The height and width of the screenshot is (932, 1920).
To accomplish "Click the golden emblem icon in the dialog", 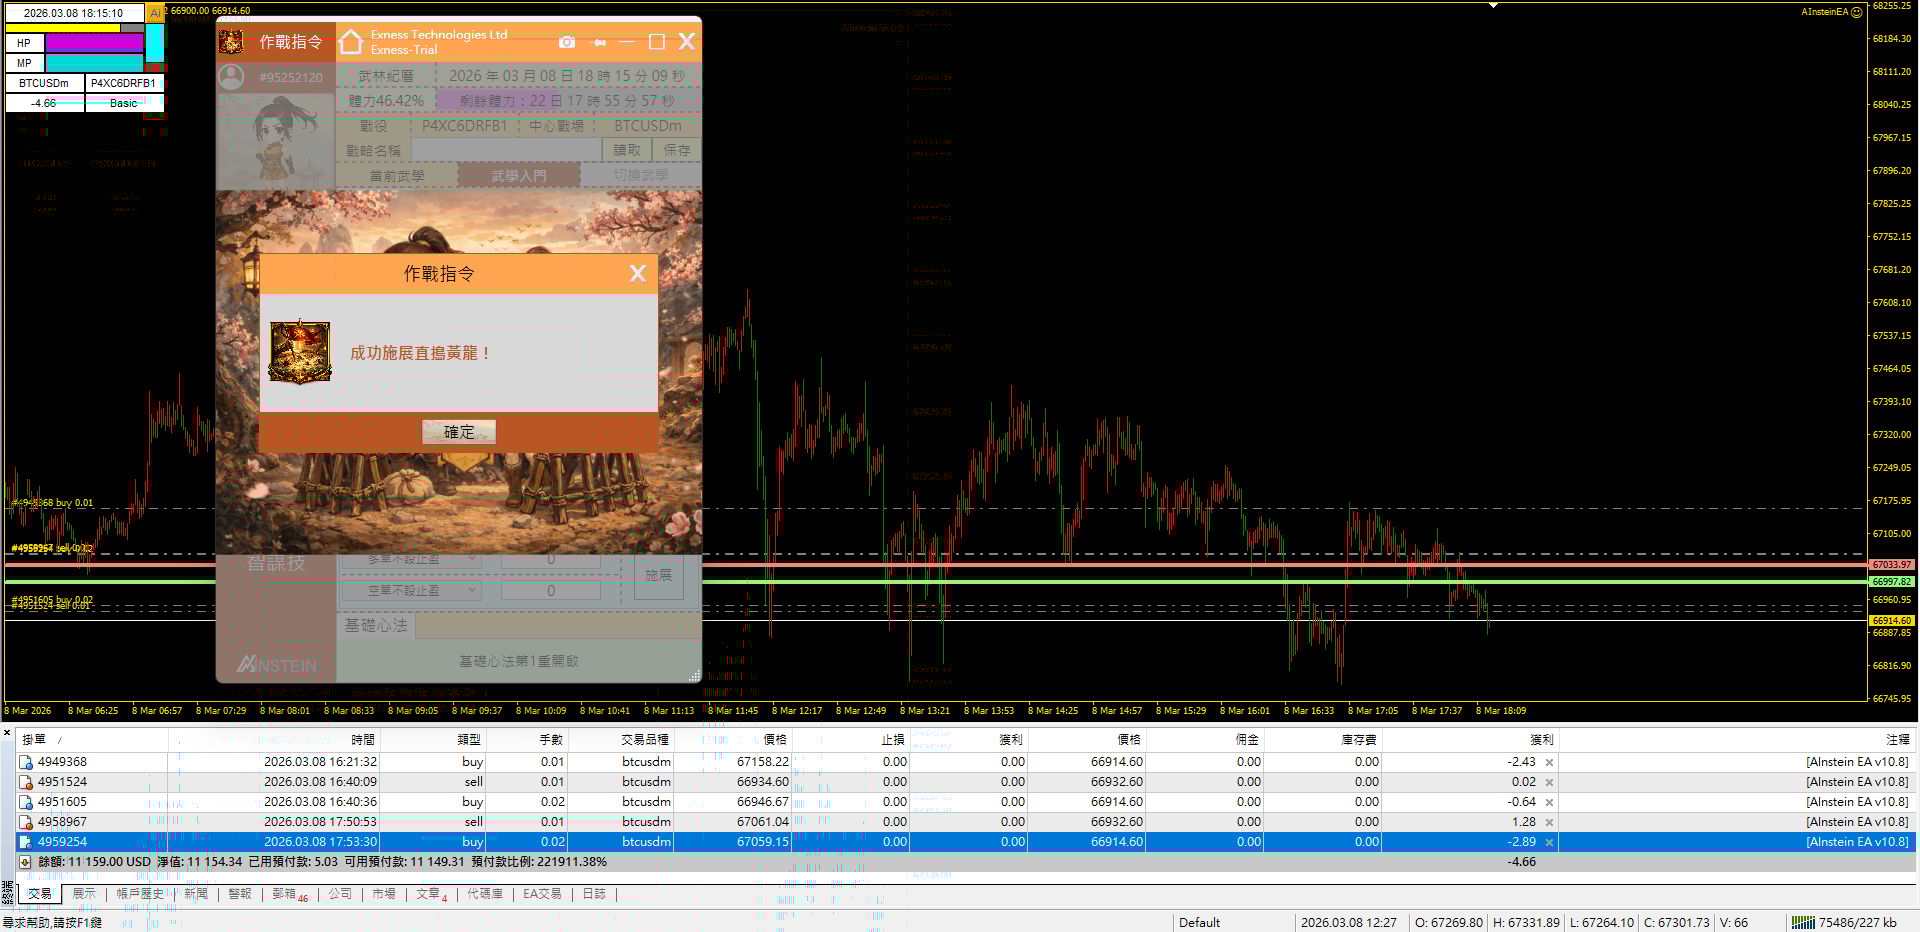I will coord(299,352).
